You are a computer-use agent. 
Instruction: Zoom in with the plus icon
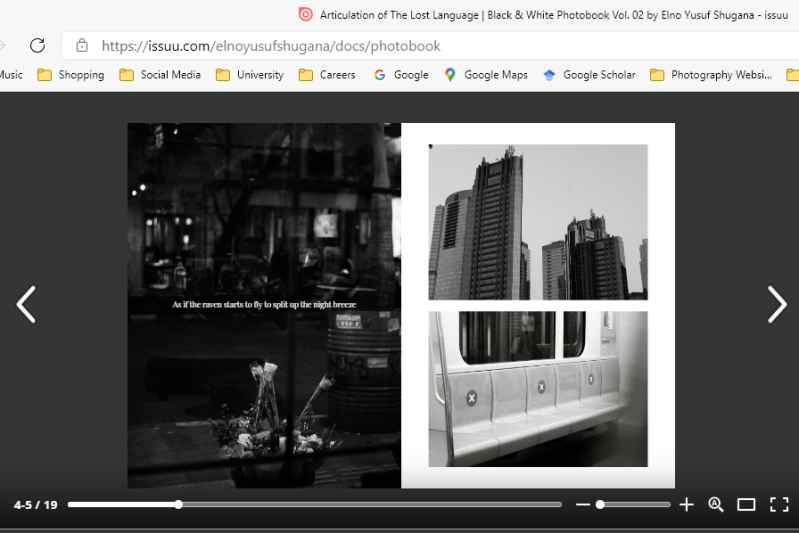pos(686,504)
